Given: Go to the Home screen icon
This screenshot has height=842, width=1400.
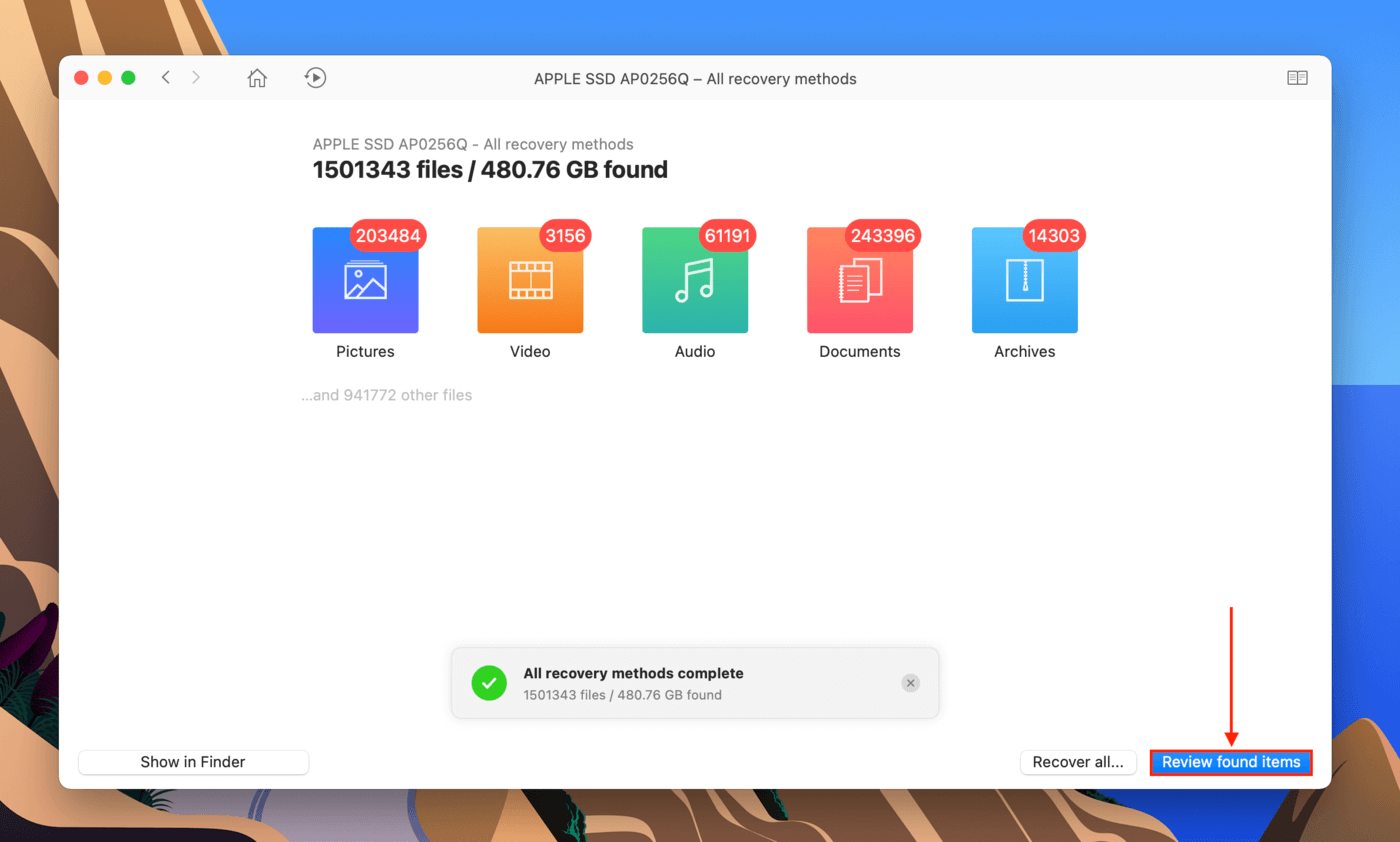Looking at the screenshot, I should pyautogui.click(x=257, y=78).
